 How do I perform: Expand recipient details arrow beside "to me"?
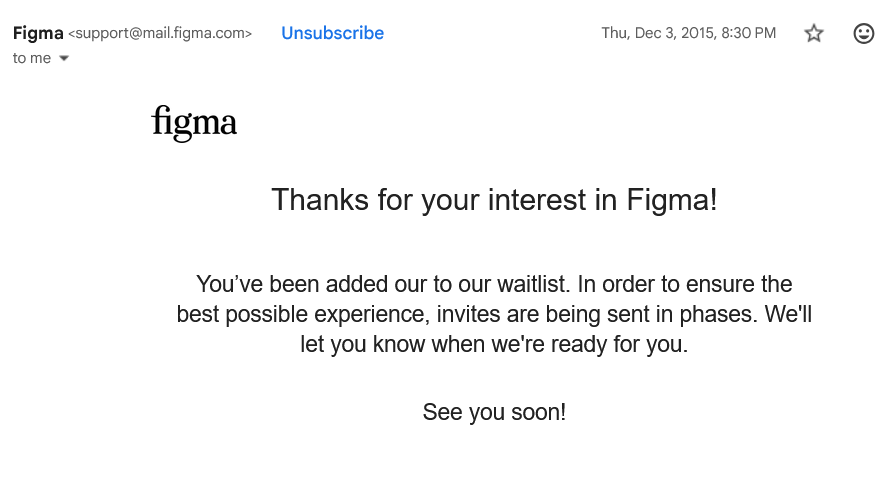coord(65,58)
